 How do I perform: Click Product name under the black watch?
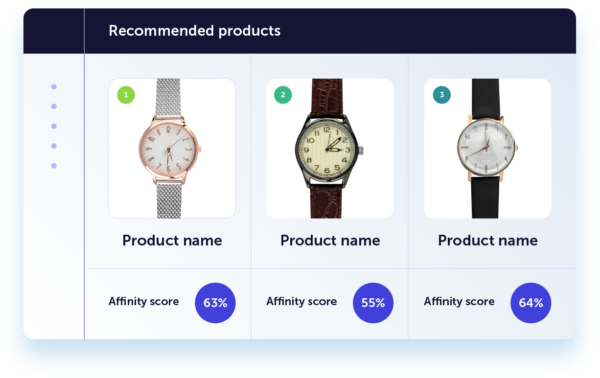488,240
